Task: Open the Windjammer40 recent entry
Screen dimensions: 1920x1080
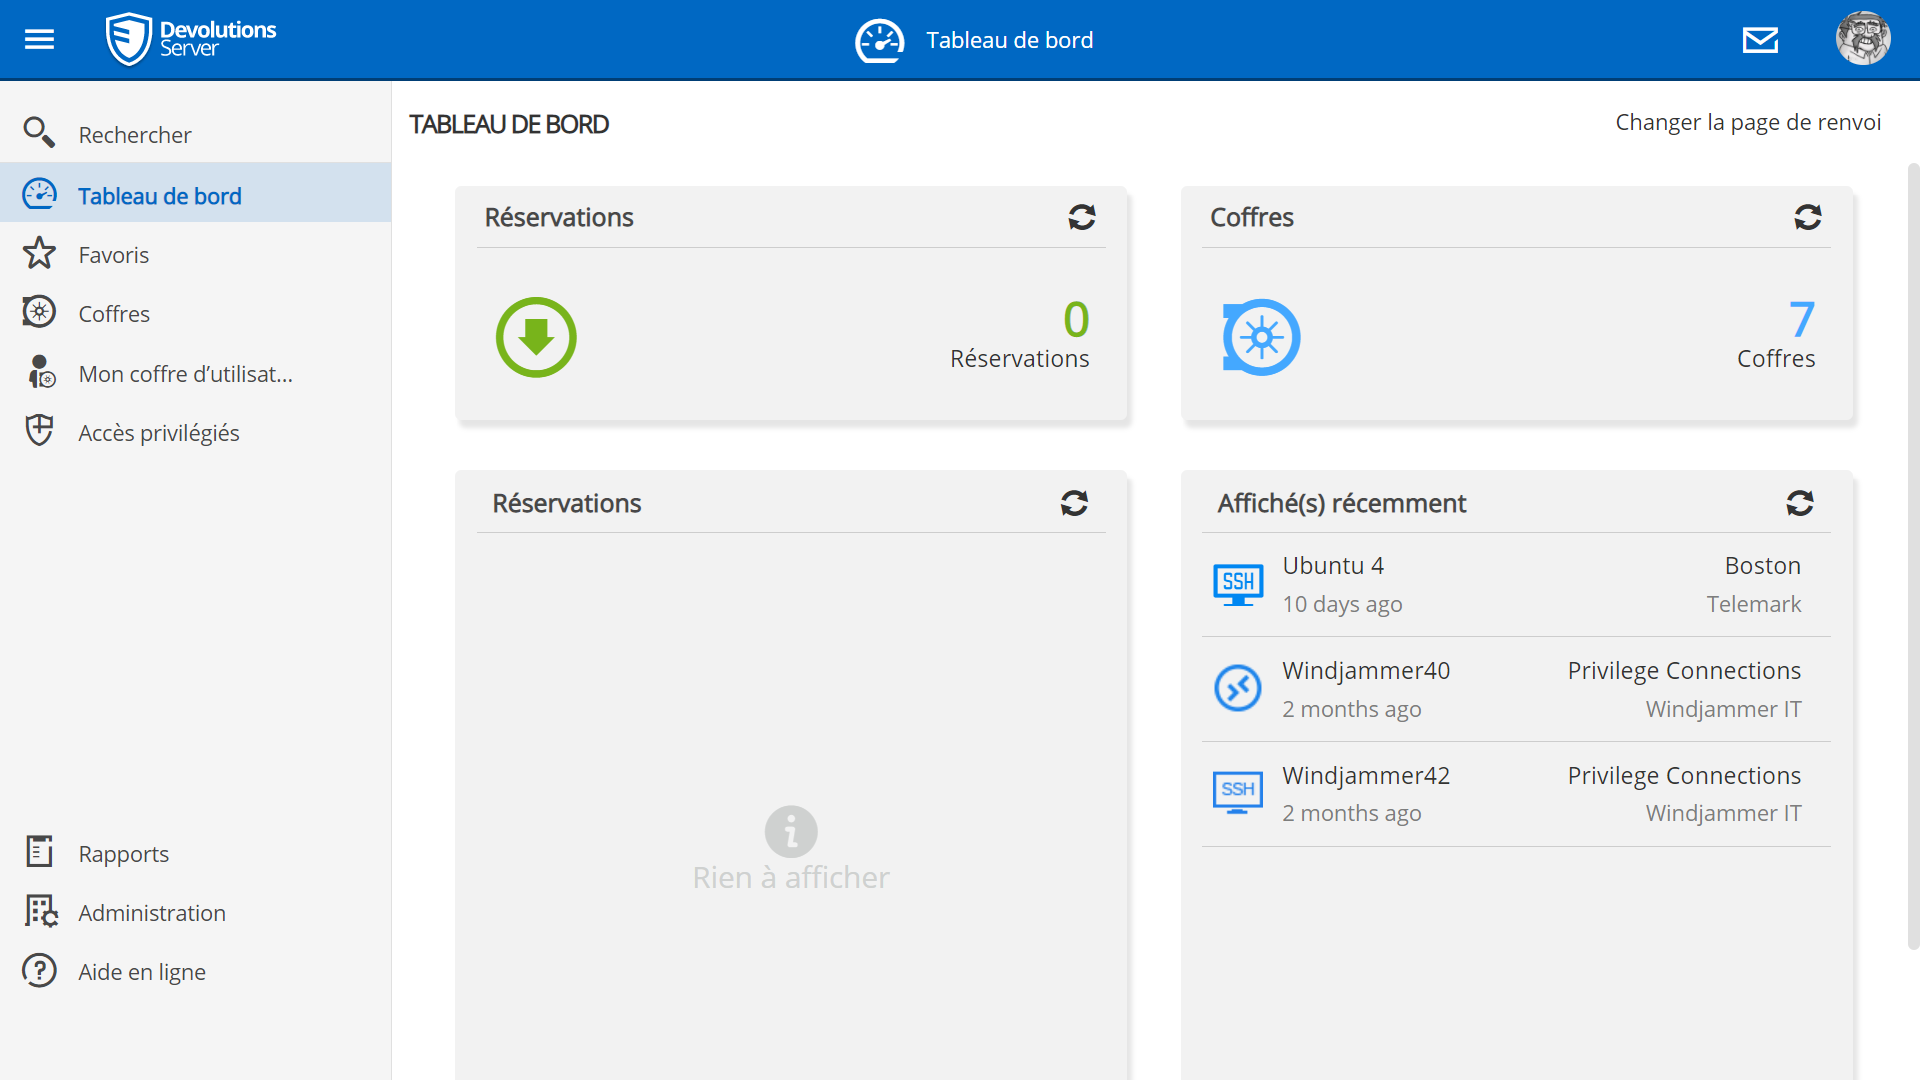Action: tap(1365, 671)
